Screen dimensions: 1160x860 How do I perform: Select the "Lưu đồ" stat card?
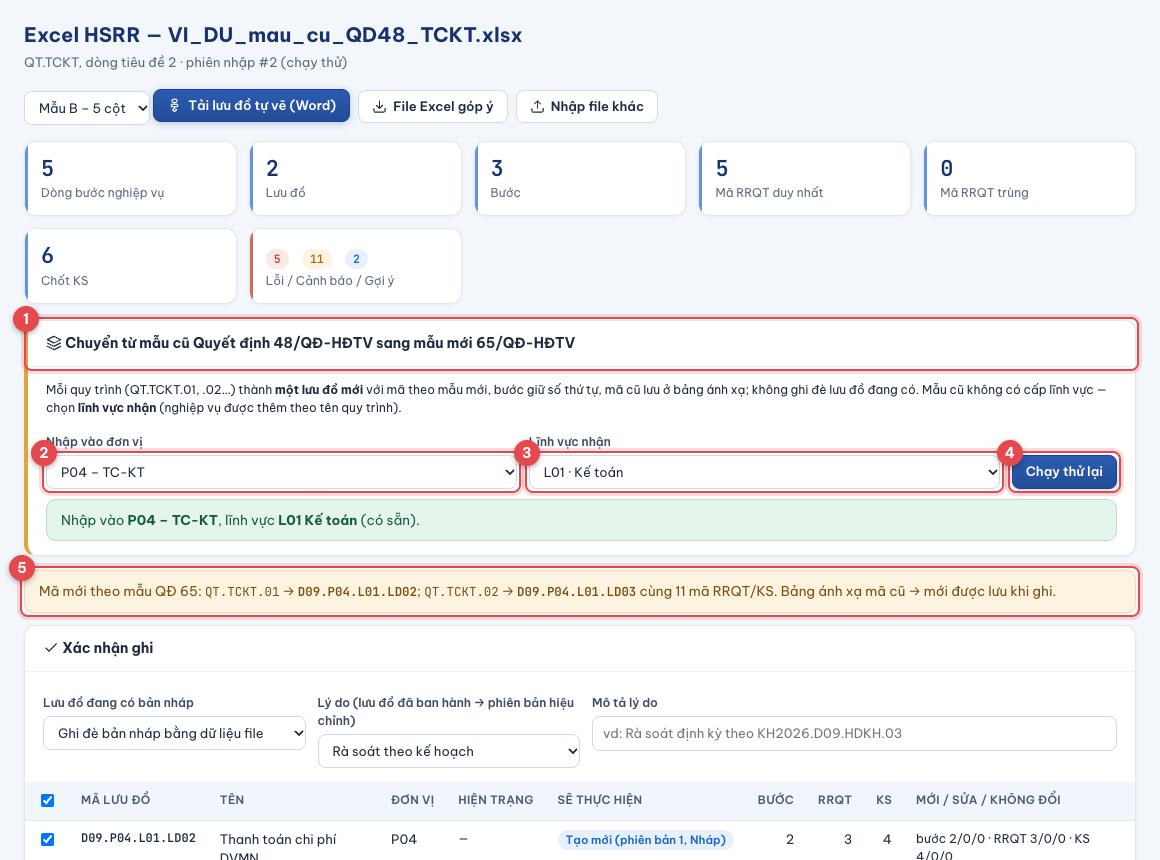pos(356,178)
